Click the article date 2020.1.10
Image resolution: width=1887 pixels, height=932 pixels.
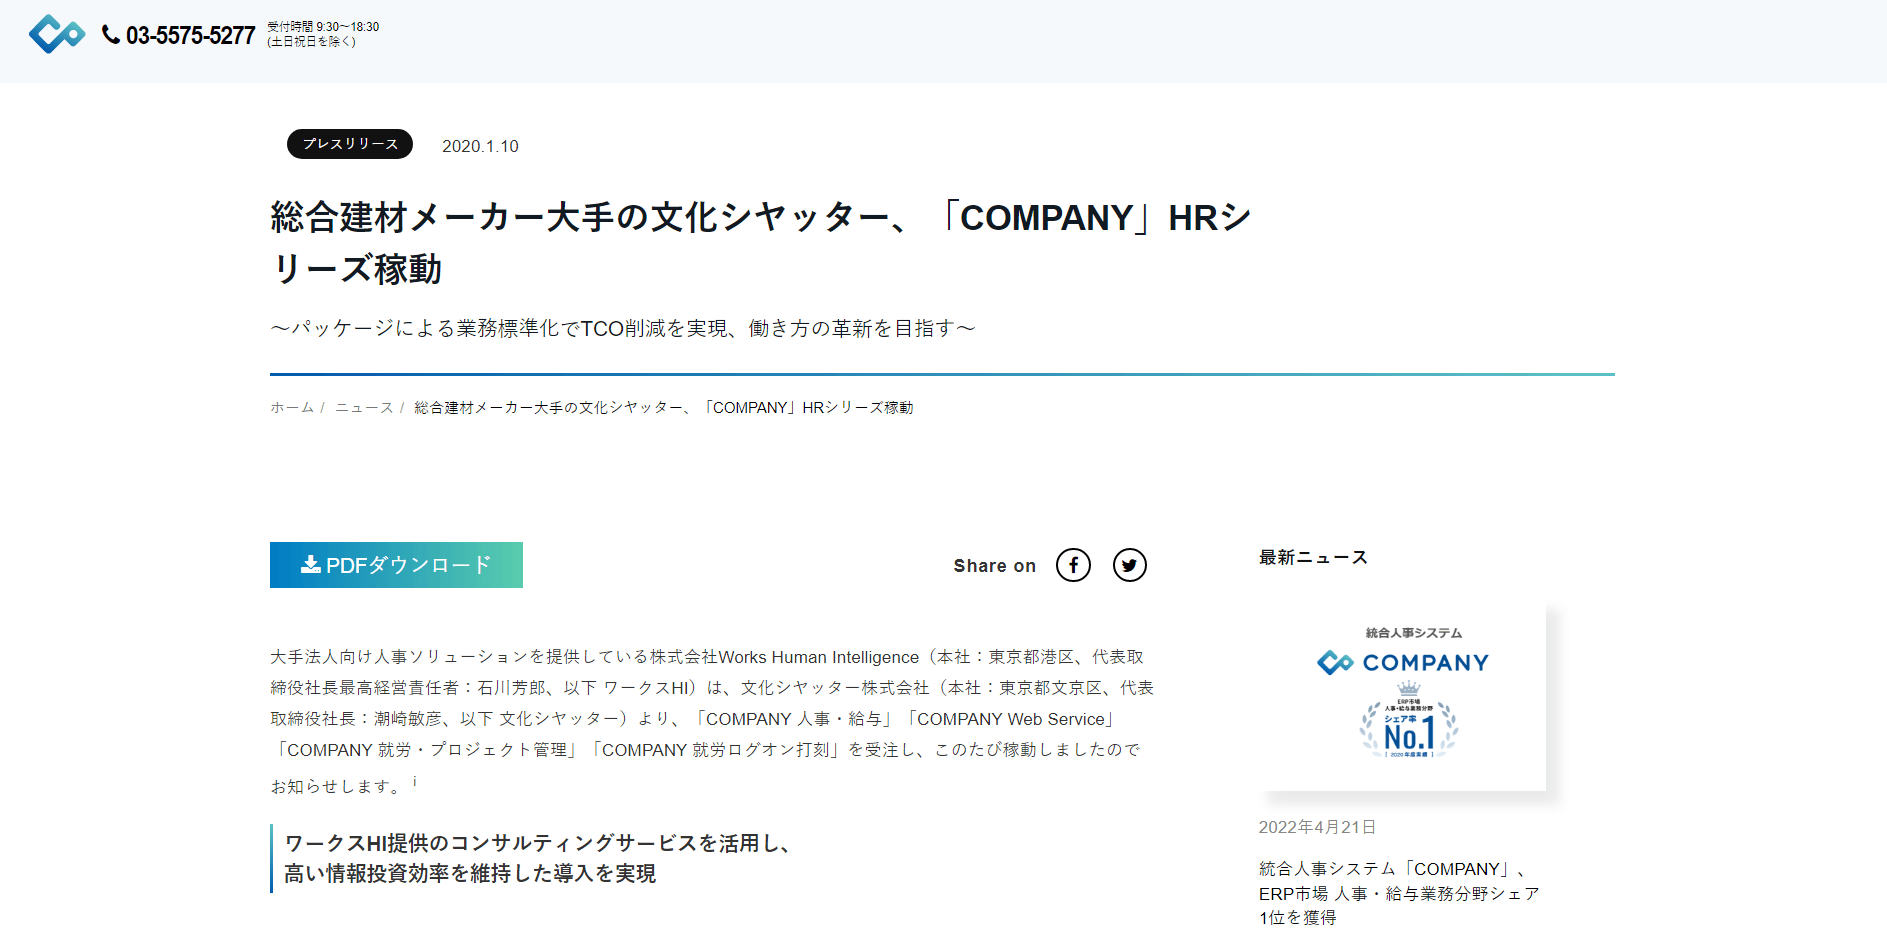(480, 146)
